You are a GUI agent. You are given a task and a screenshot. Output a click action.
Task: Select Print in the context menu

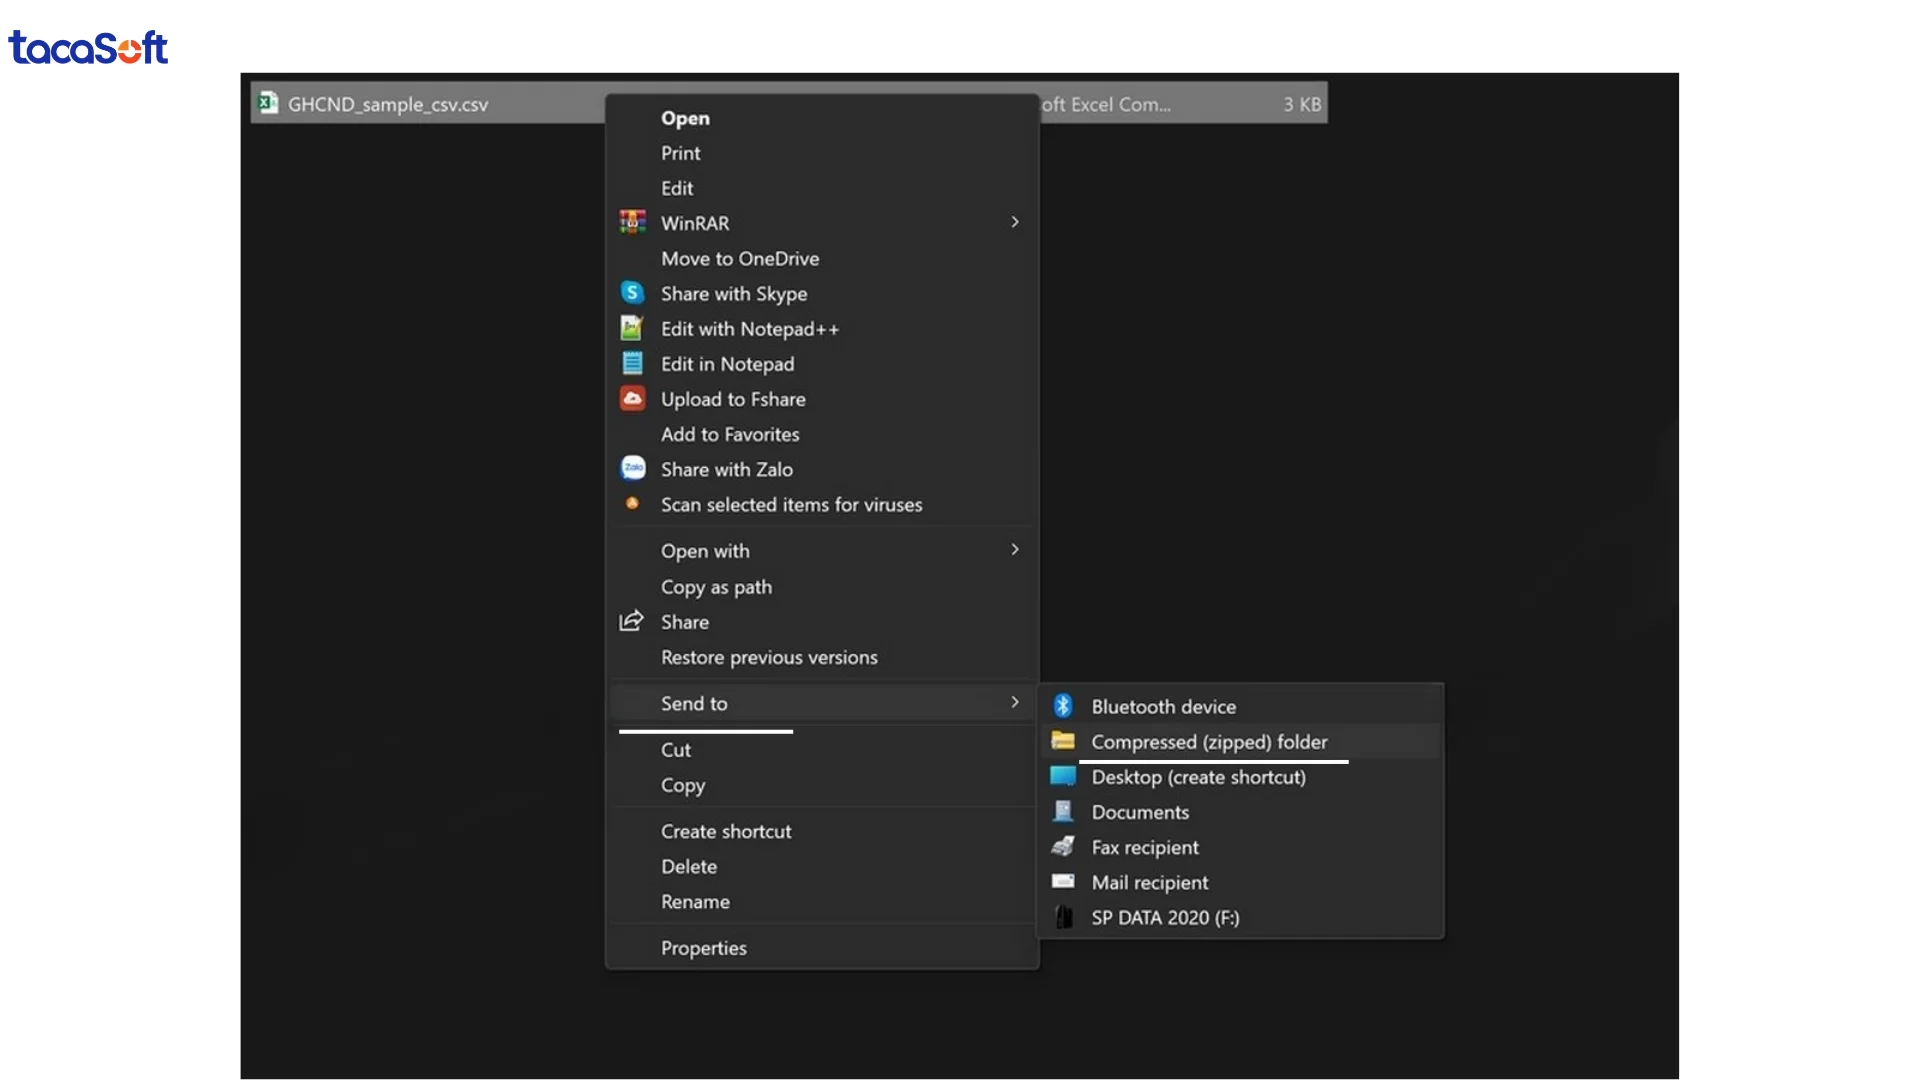[822, 153]
